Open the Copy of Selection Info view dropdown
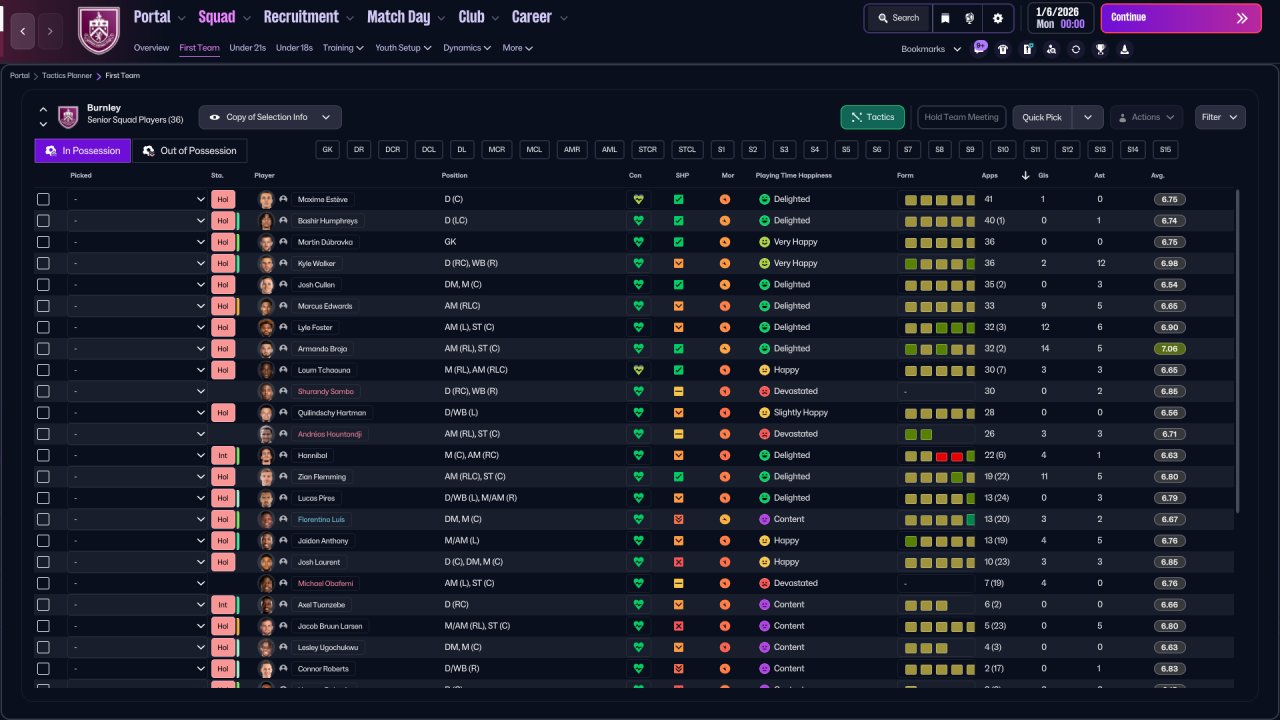This screenshot has width=1280, height=720. pyautogui.click(x=270, y=117)
